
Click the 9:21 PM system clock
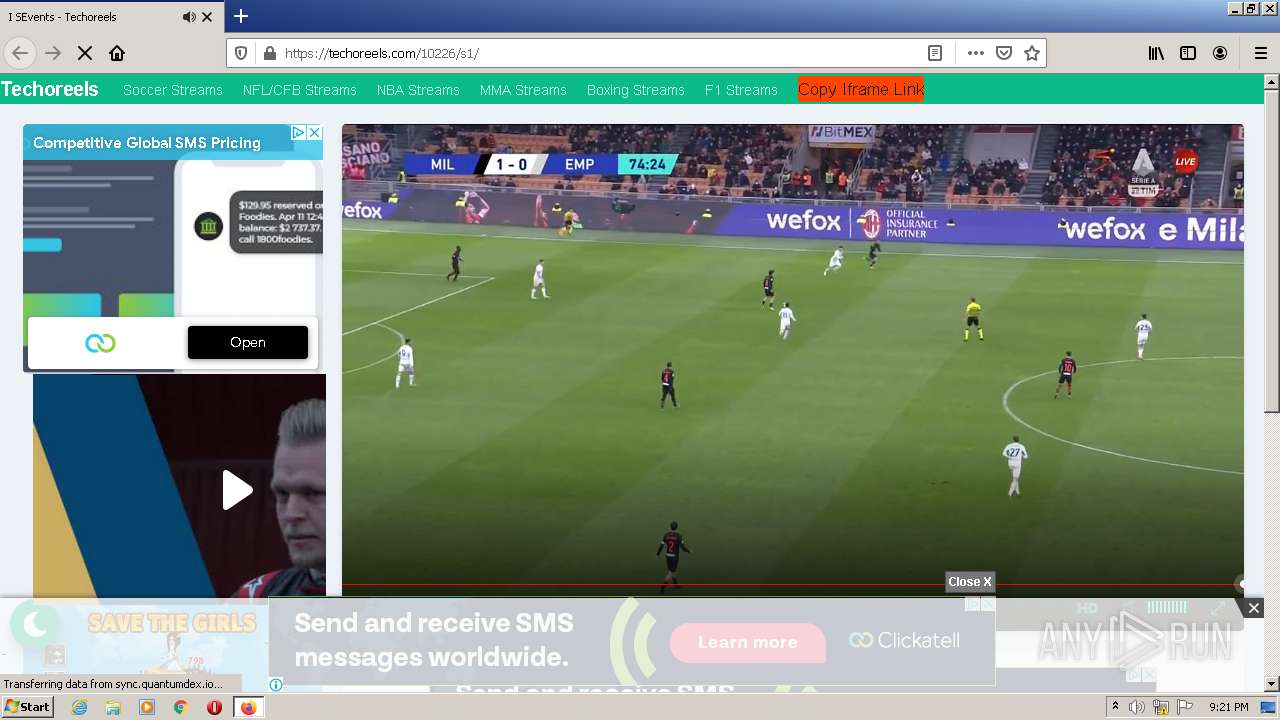point(1229,707)
